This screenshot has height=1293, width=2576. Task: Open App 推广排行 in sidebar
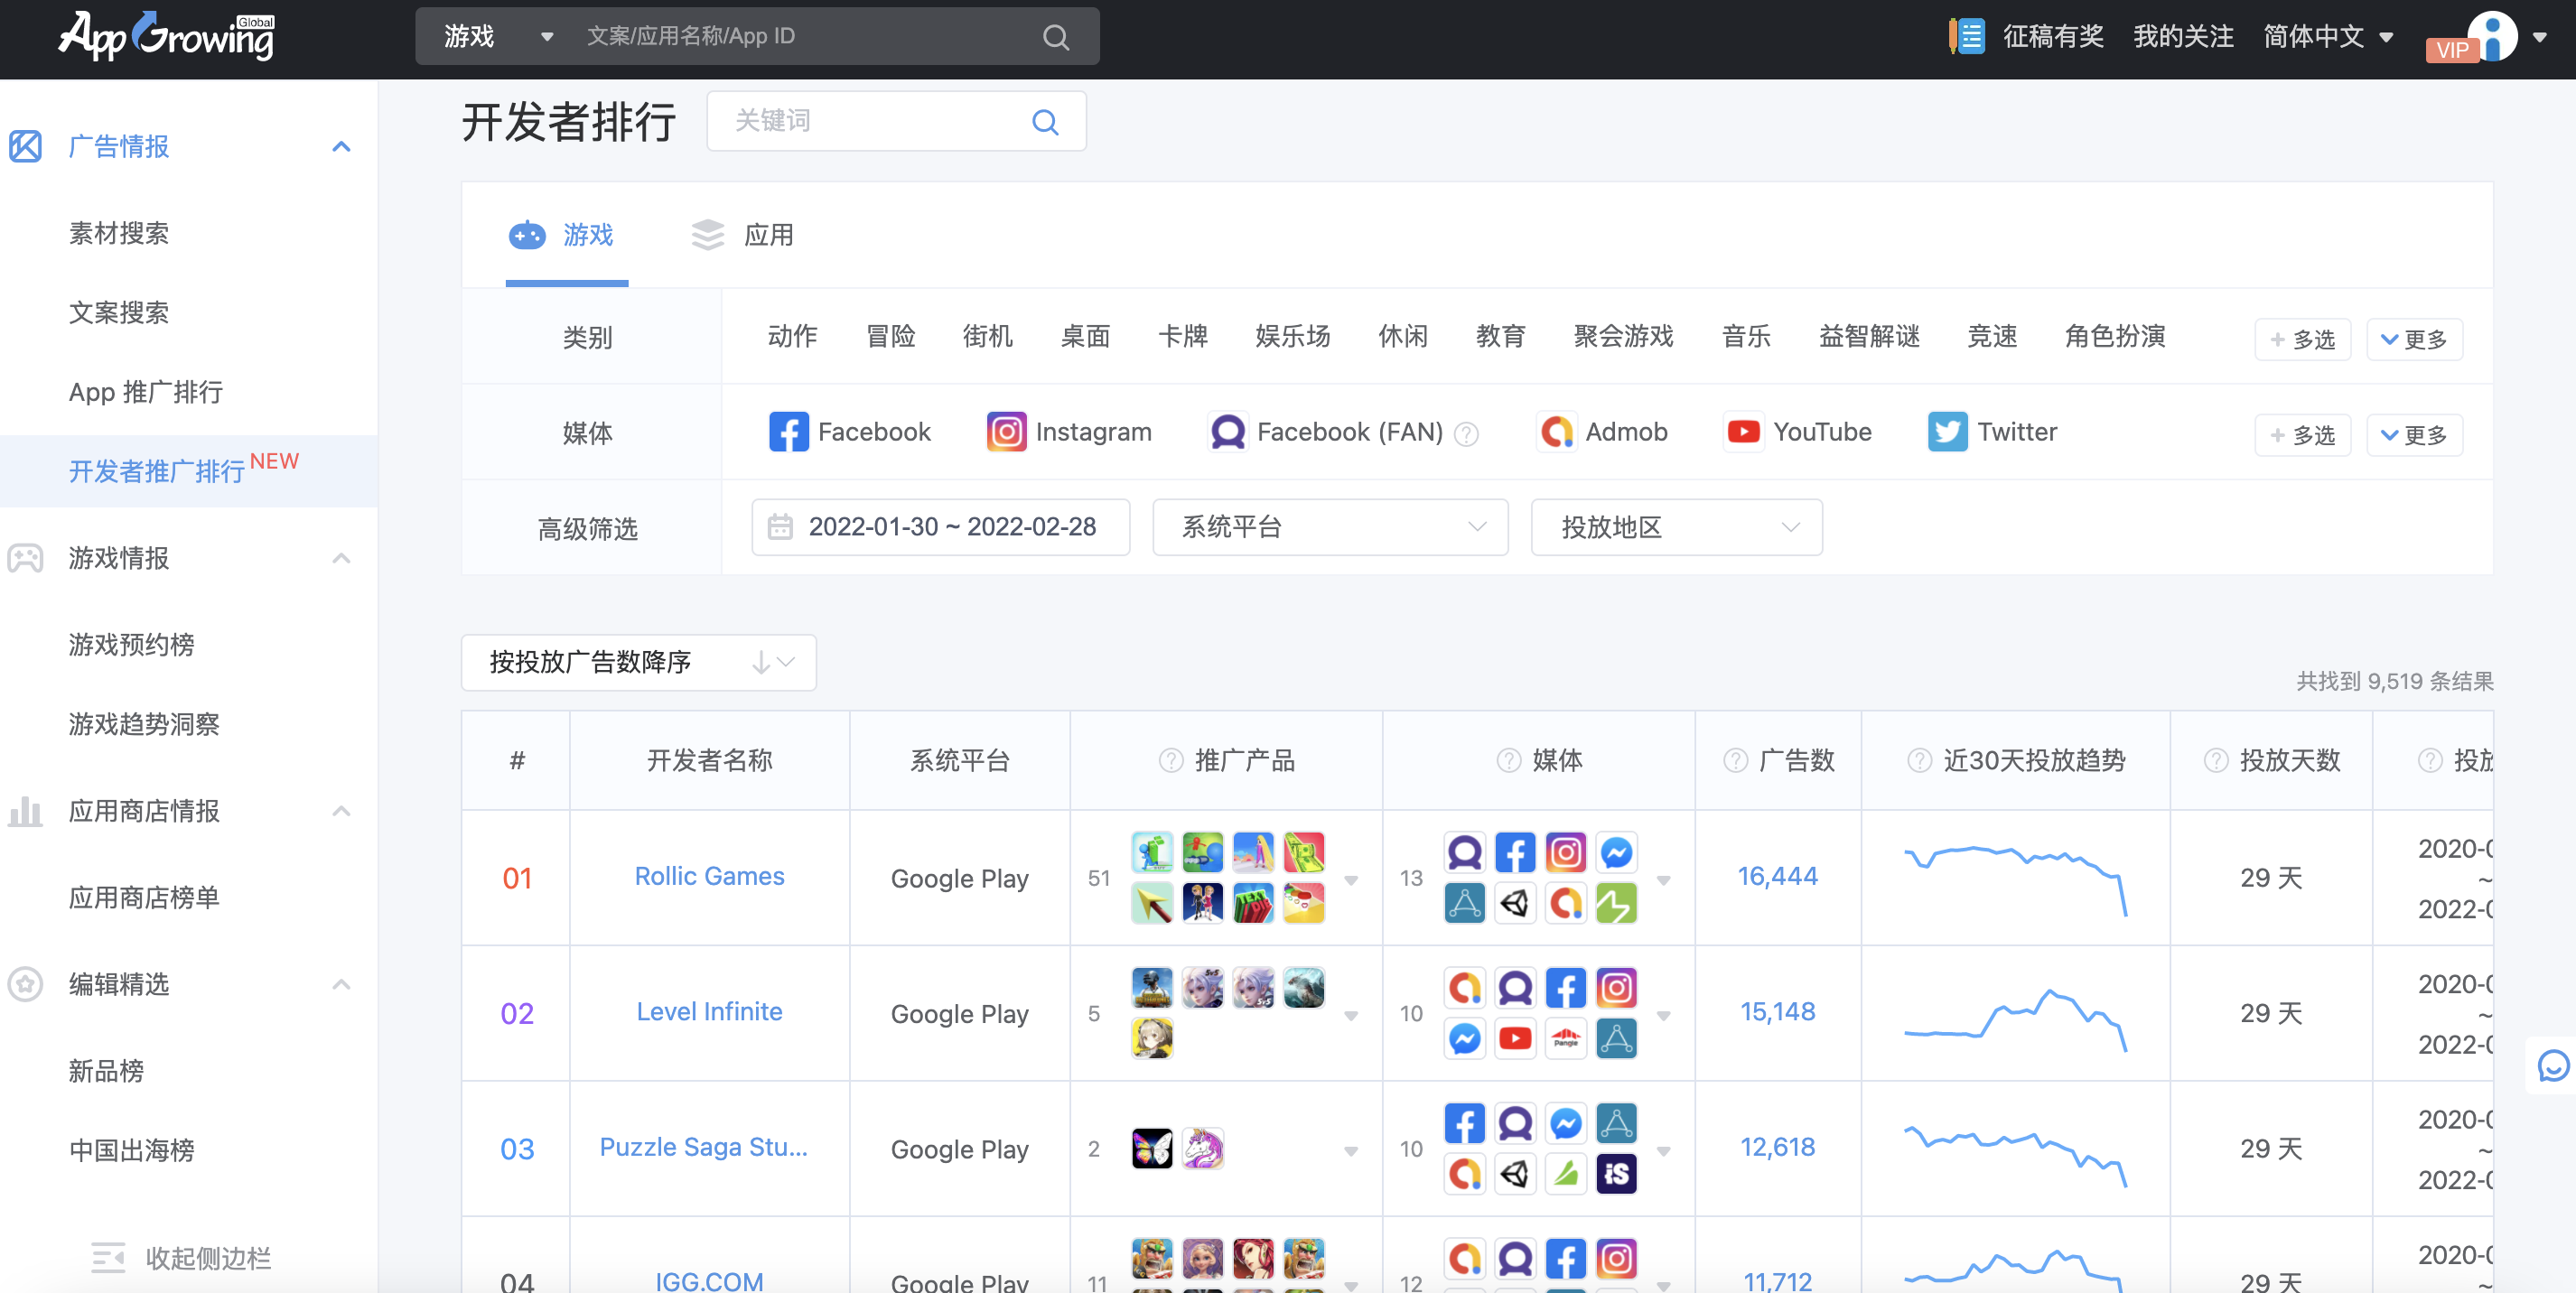146,392
